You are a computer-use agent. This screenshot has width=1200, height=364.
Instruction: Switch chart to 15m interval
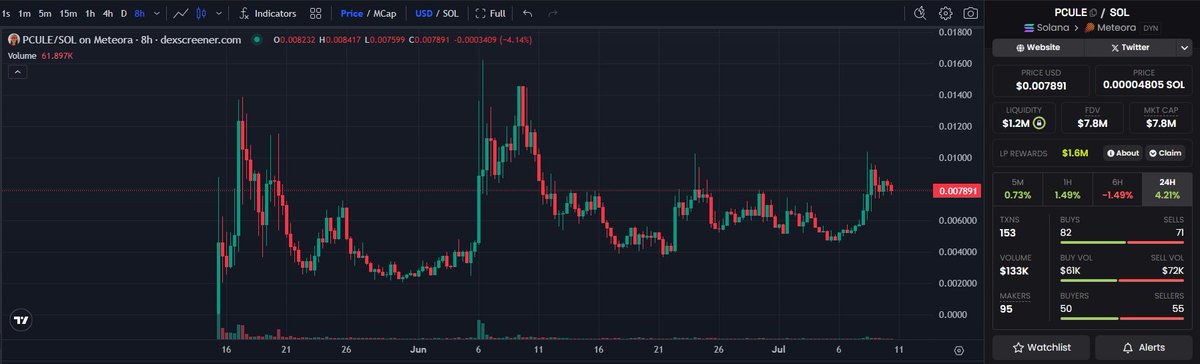point(68,14)
